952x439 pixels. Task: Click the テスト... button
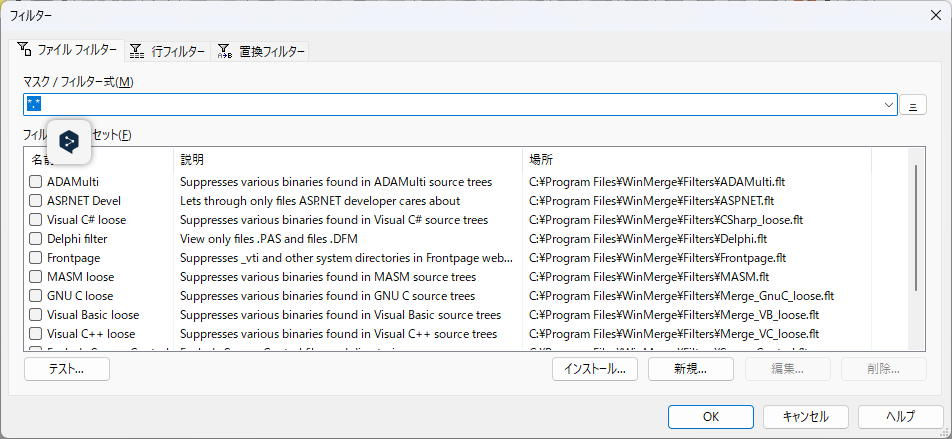tap(66, 368)
